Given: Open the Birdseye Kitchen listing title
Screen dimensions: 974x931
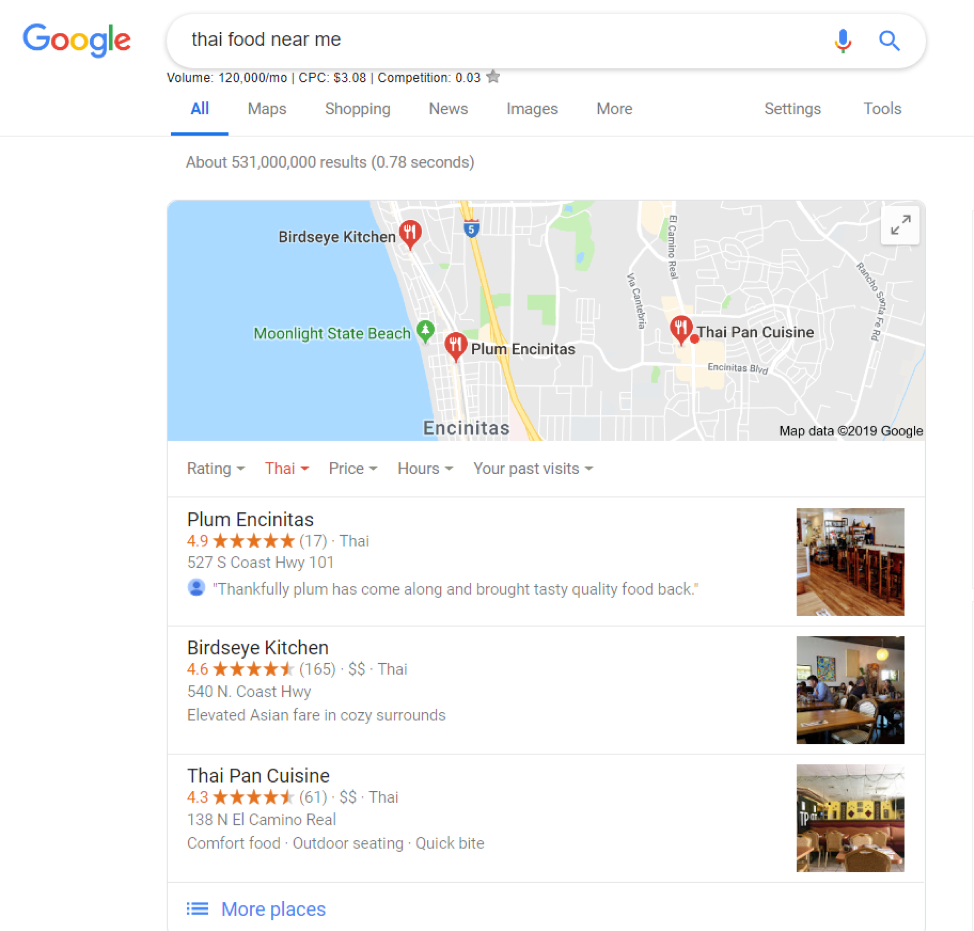Looking at the screenshot, I should 258,647.
